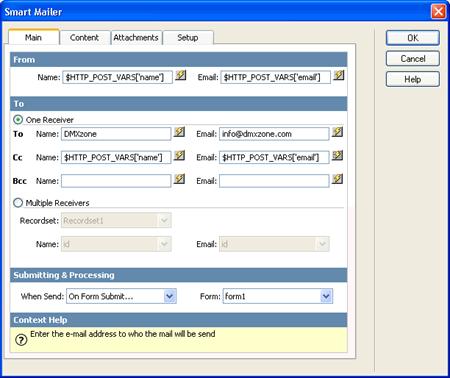Click the Cc Name input field

[116, 157]
